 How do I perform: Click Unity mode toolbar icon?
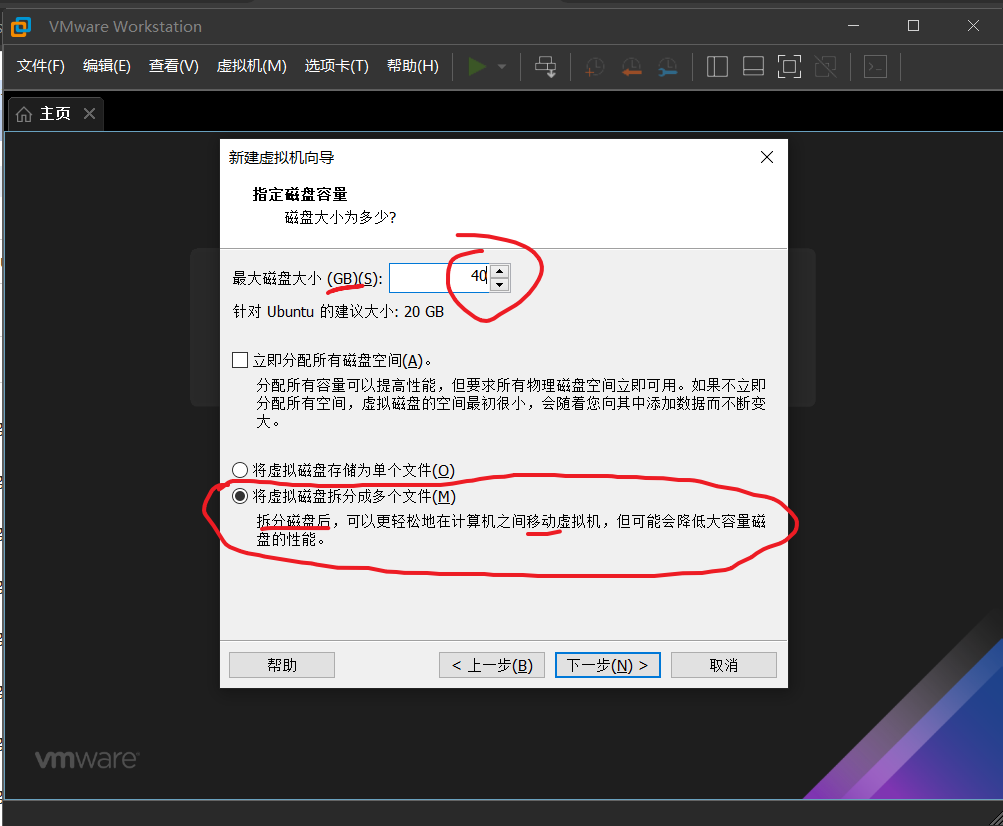pyautogui.click(x=826, y=67)
